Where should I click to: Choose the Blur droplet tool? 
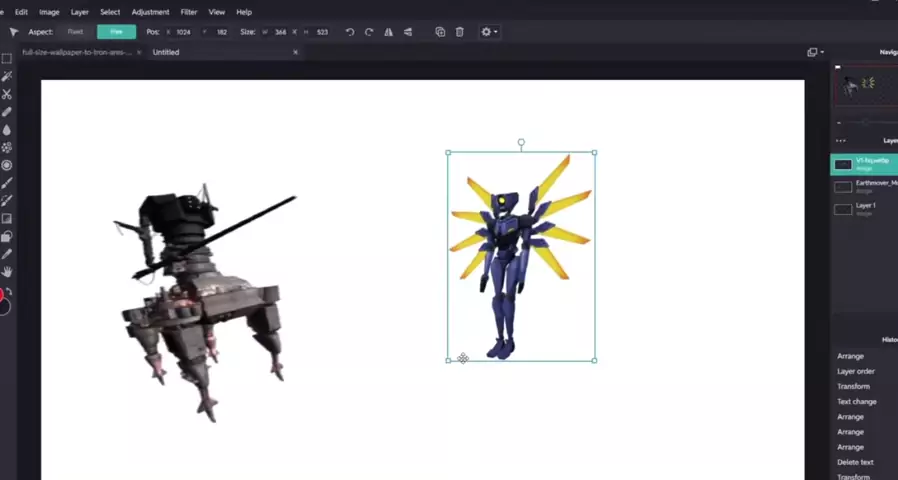point(7,130)
